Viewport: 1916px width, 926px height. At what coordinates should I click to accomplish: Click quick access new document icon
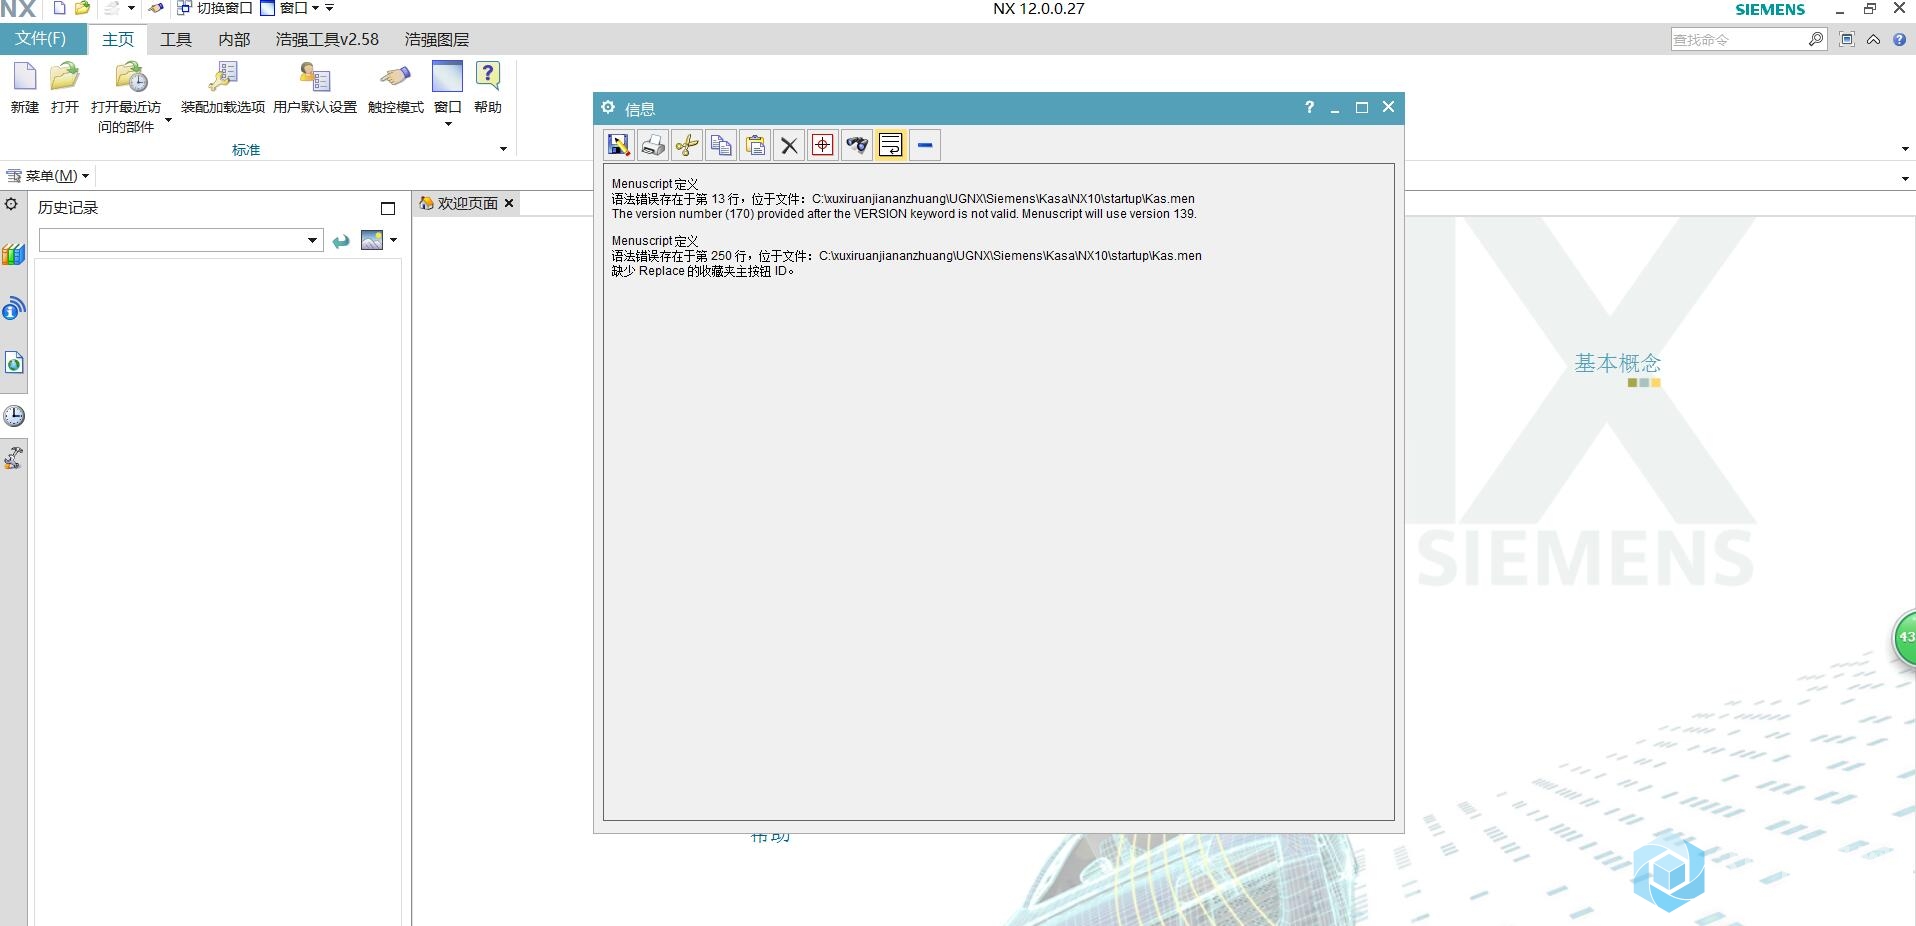point(59,8)
